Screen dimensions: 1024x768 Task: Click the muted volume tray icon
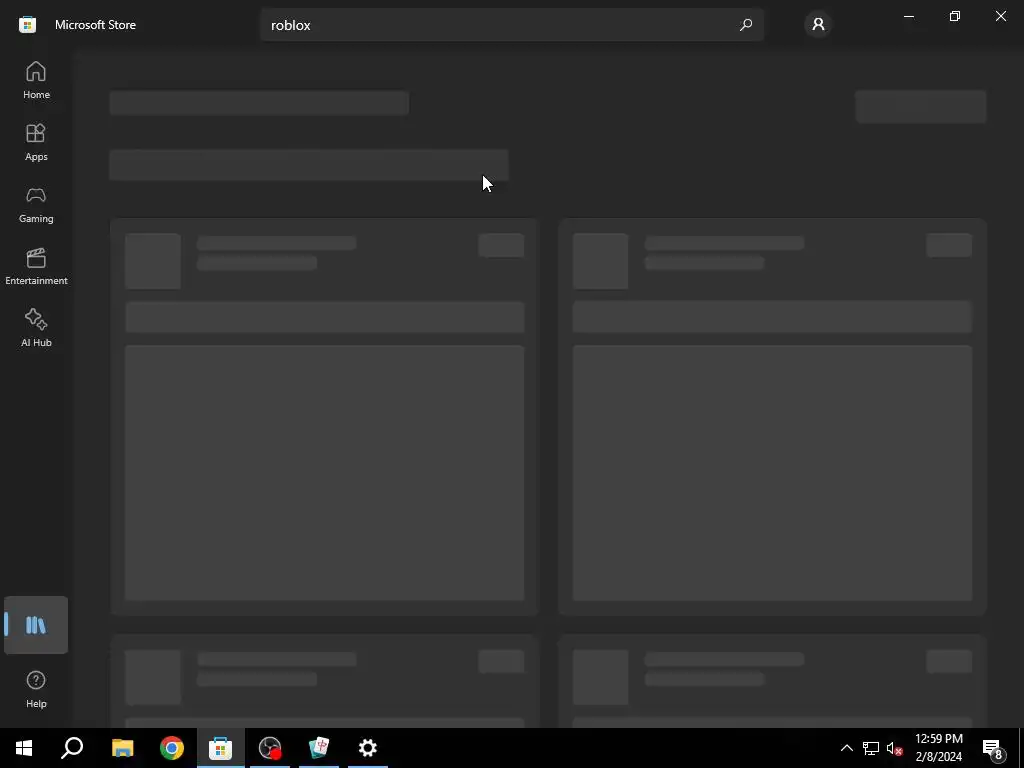click(x=894, y=748)
